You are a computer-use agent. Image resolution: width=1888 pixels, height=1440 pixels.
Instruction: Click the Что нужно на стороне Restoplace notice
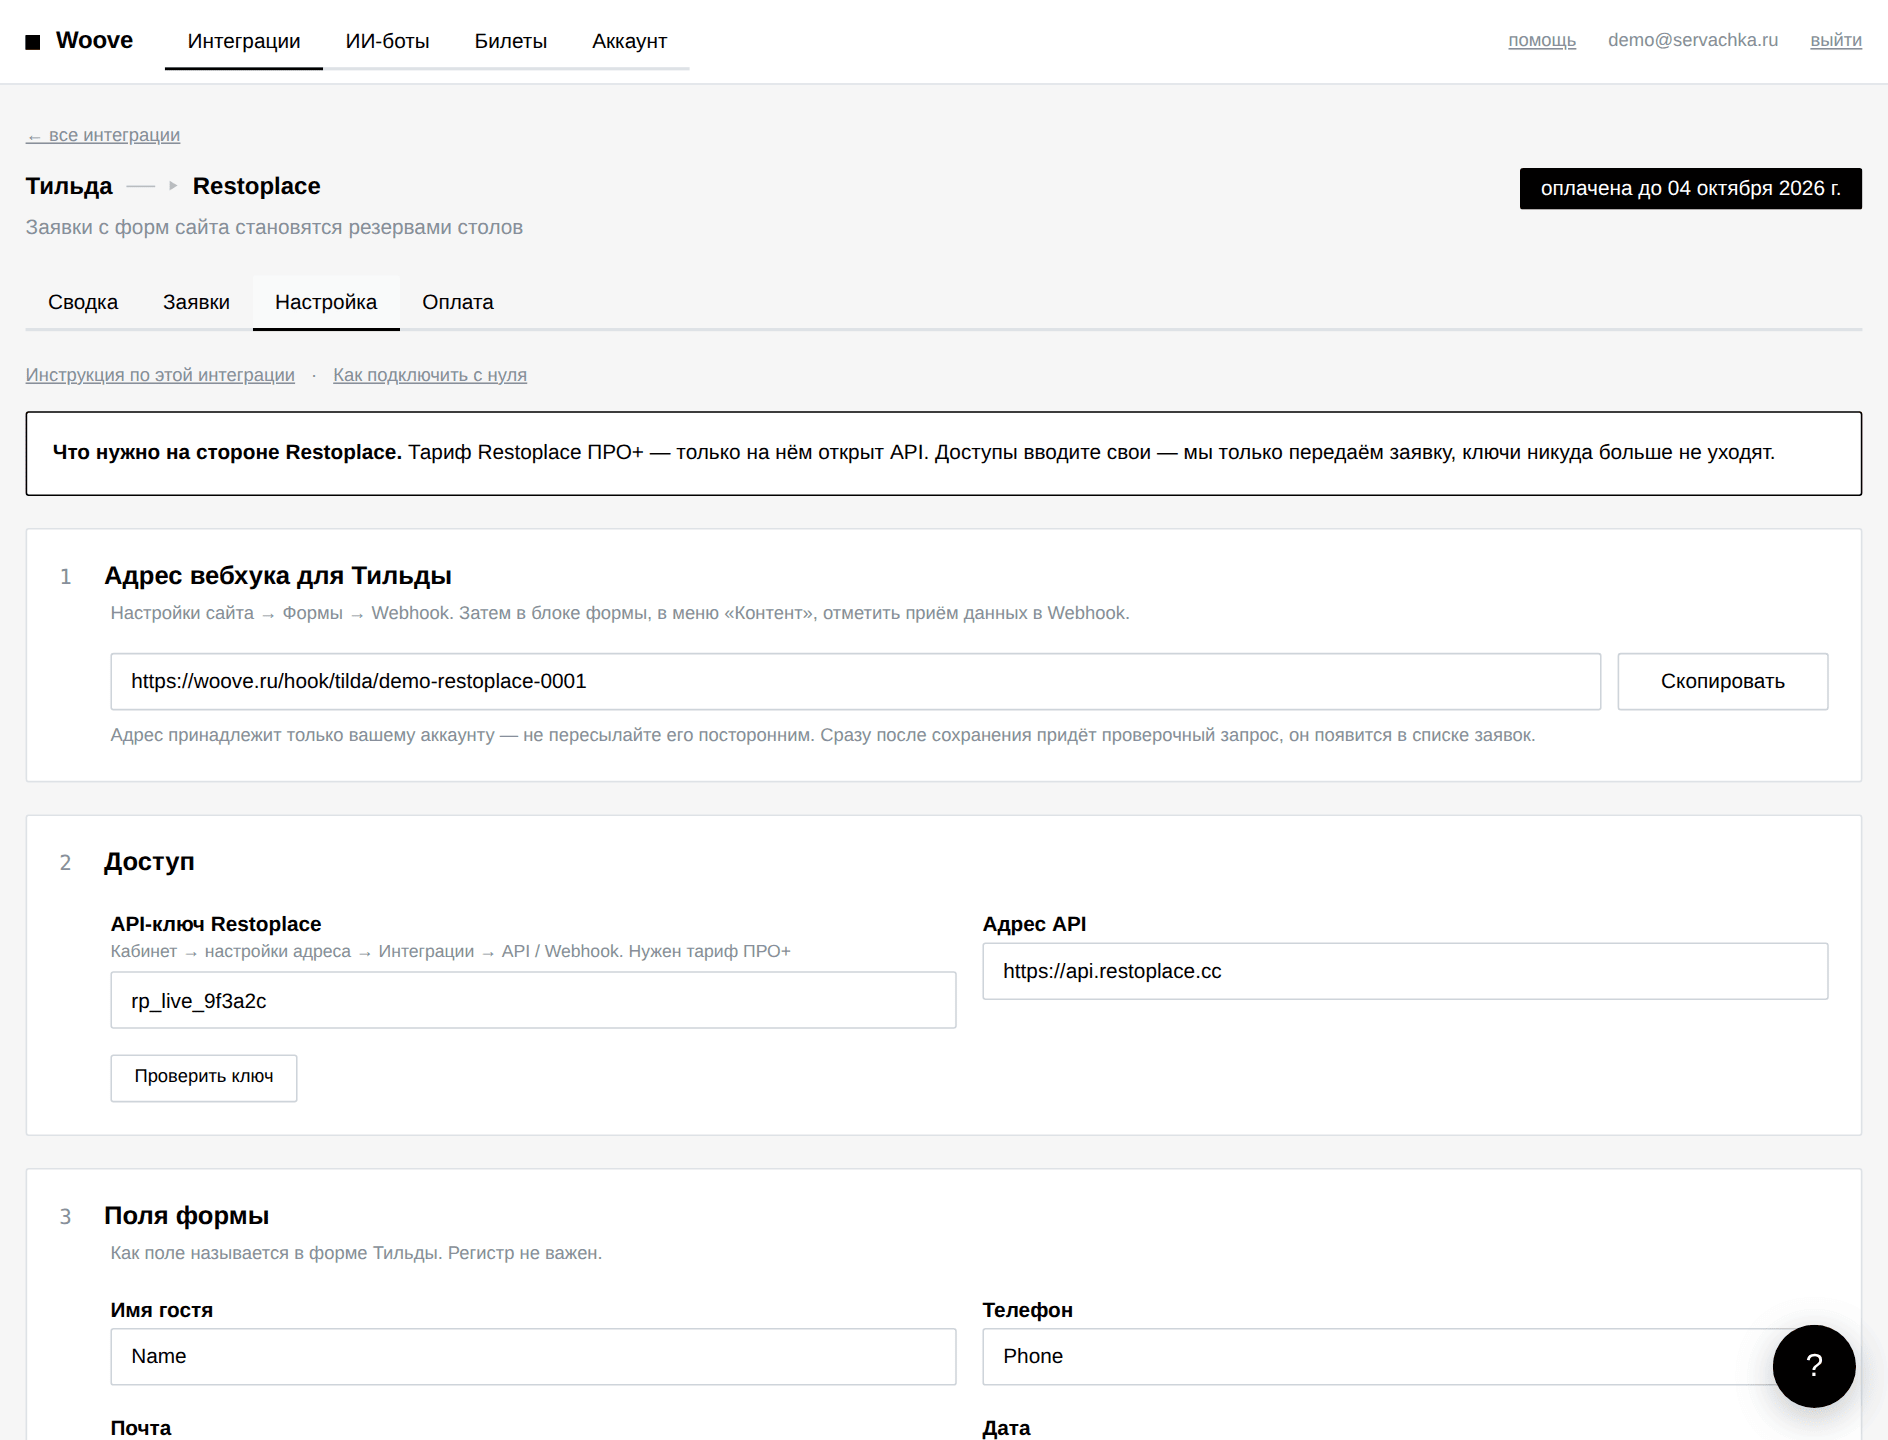944,453
